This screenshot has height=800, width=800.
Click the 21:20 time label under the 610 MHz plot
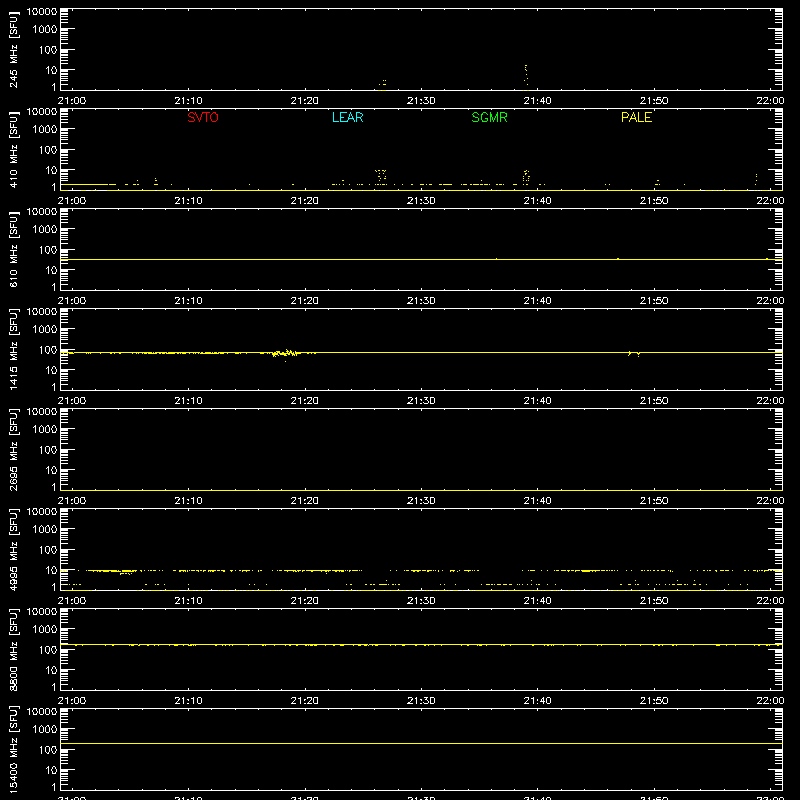coord(305,301)
